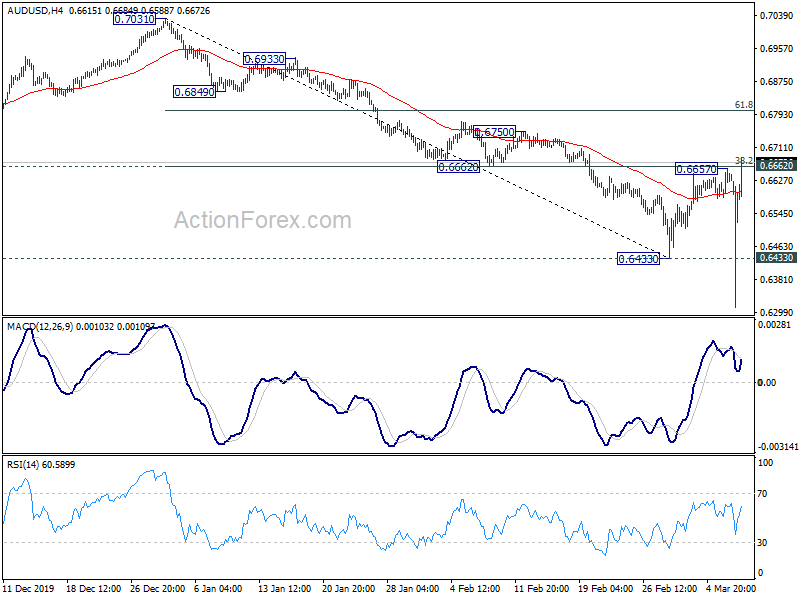The height and width of the screenshot is (600, 800).
Task: Click the 11 Feb 20:00 date label
Action: [541, 588]
